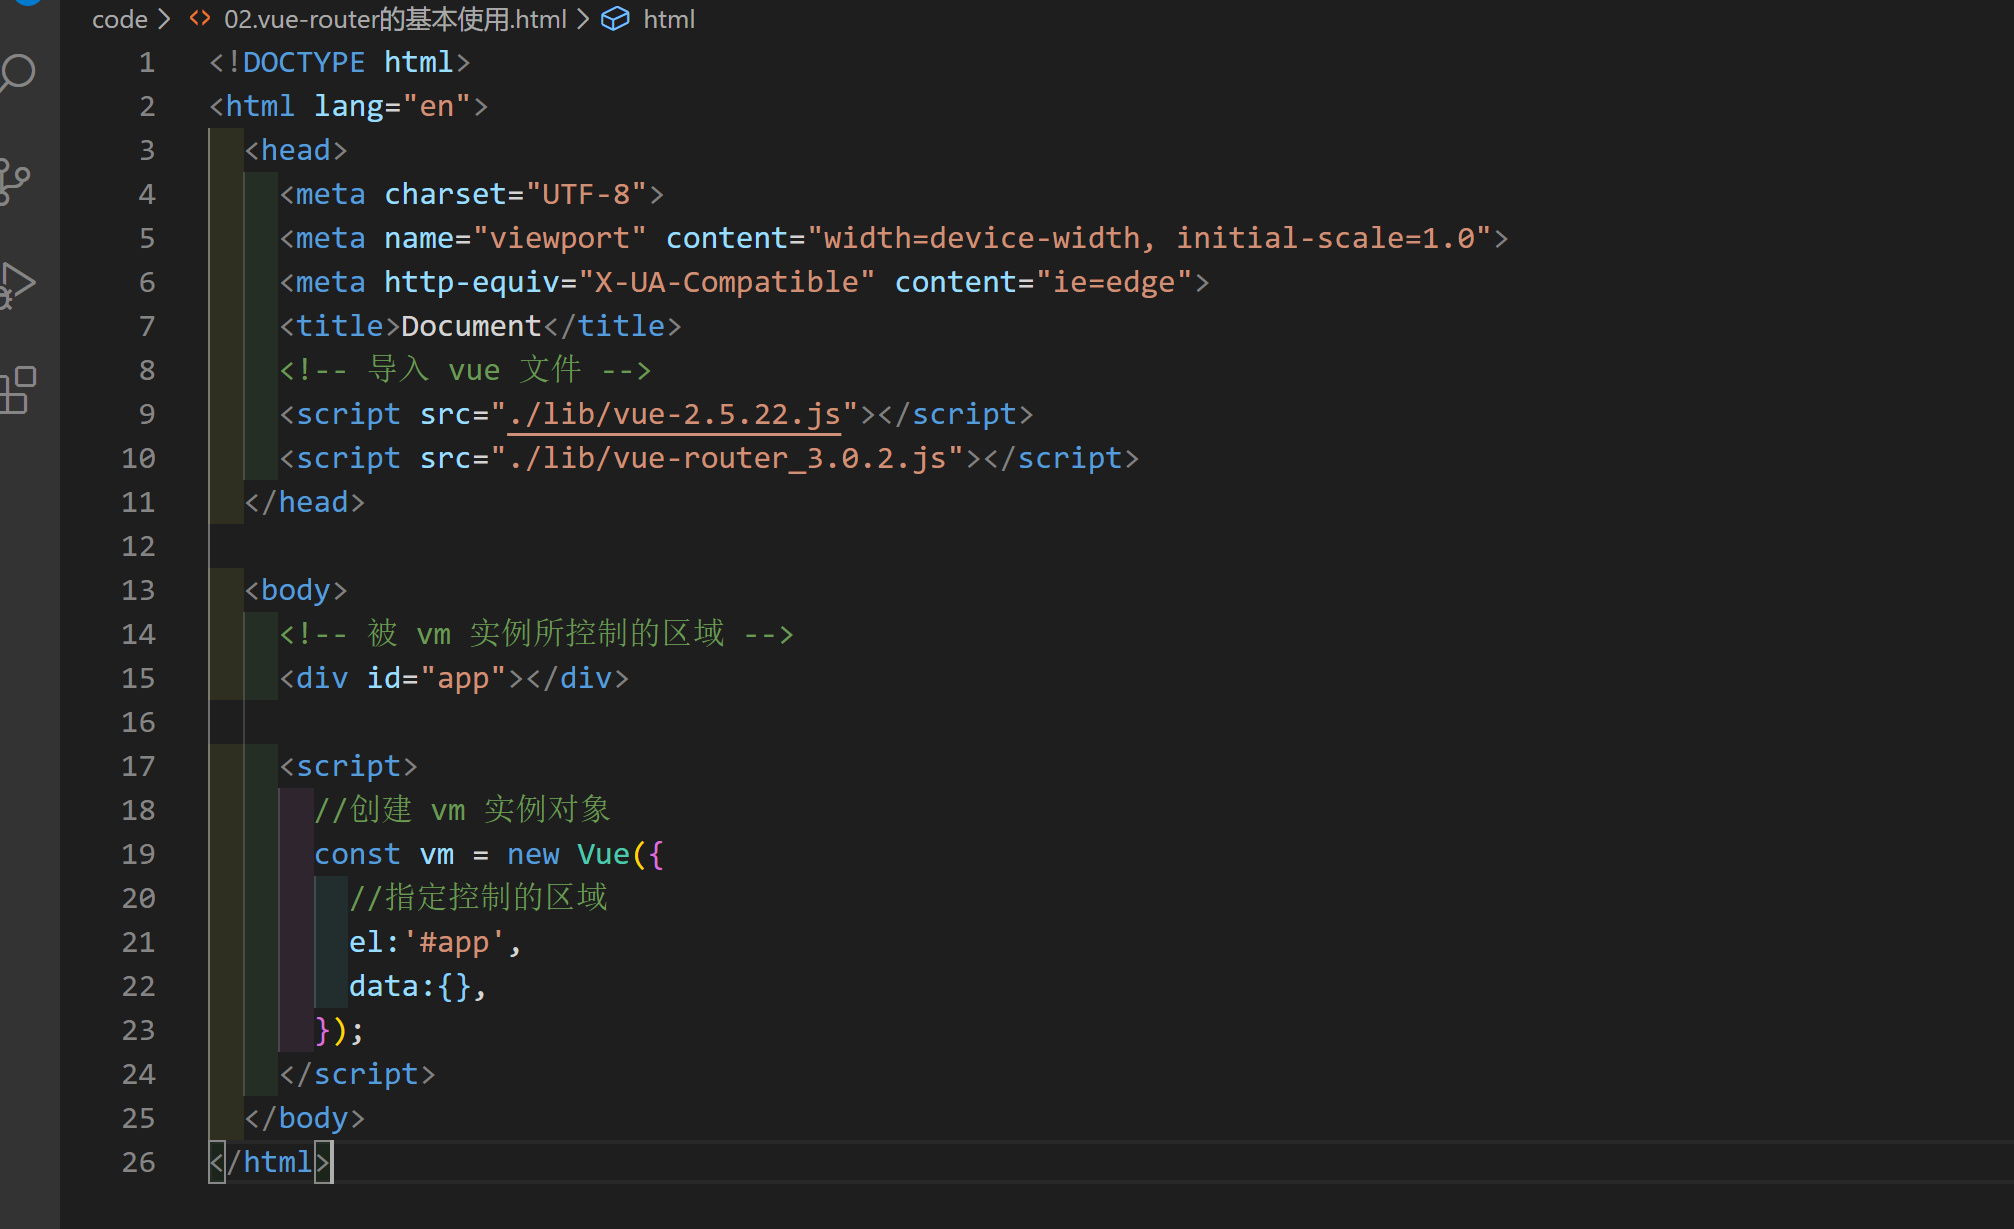Click the lang="en" attribute value
This screenshot has width=2014, height=1229.
[x=437, y=106]
